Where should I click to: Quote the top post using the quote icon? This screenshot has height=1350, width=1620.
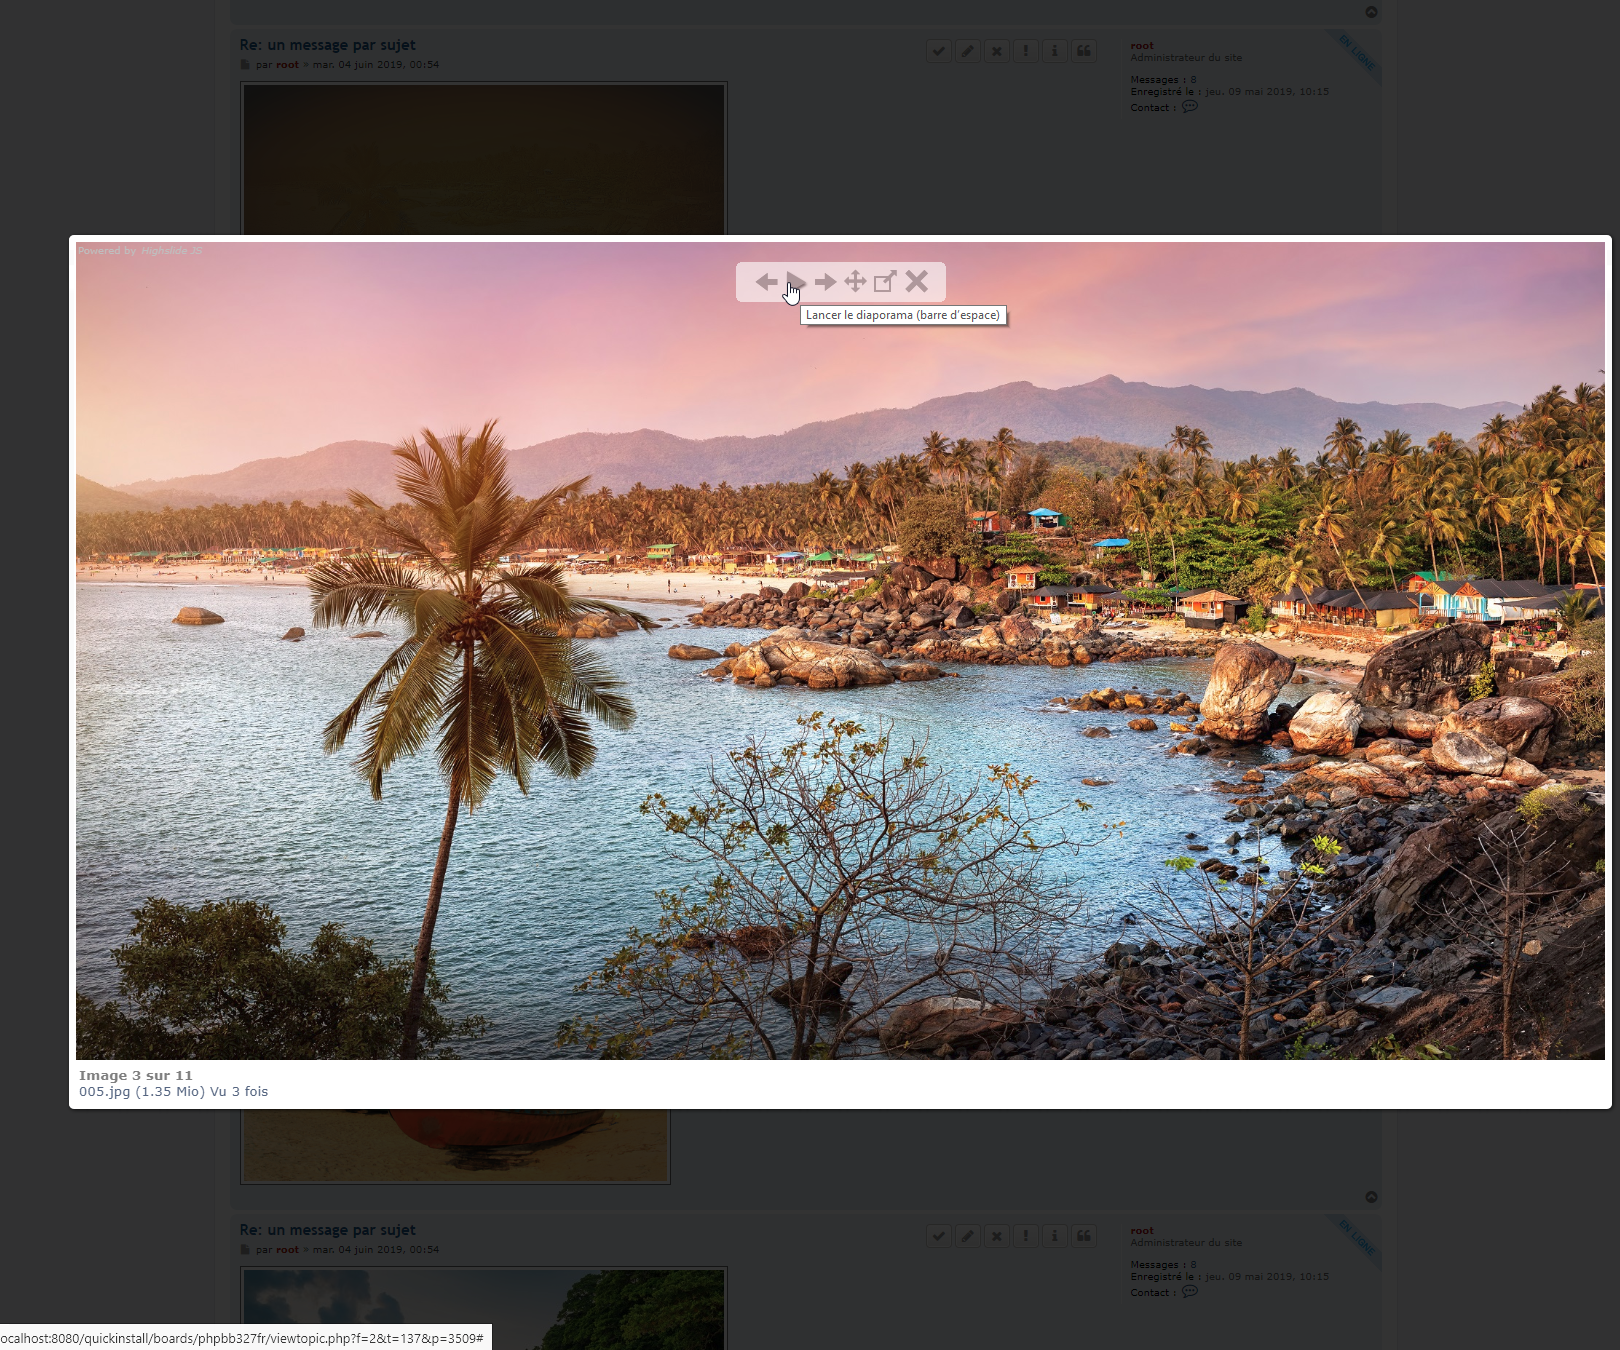click(x=1084, y=51)
